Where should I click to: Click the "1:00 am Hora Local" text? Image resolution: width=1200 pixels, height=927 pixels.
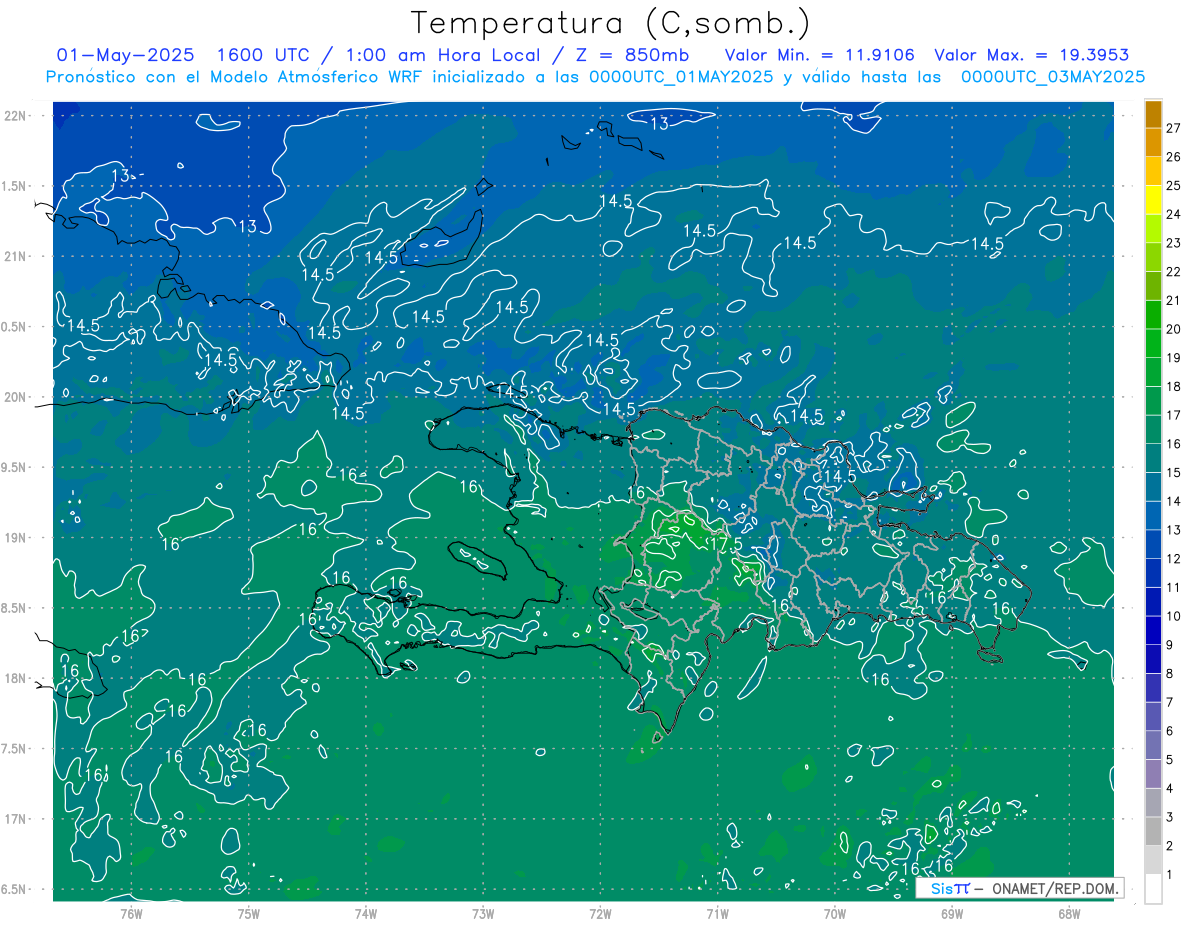(442, 55)
